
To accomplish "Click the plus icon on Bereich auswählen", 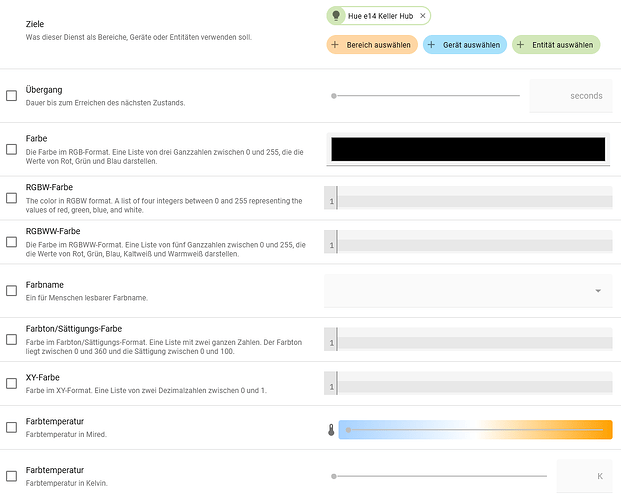I will (x=336, y=45).
